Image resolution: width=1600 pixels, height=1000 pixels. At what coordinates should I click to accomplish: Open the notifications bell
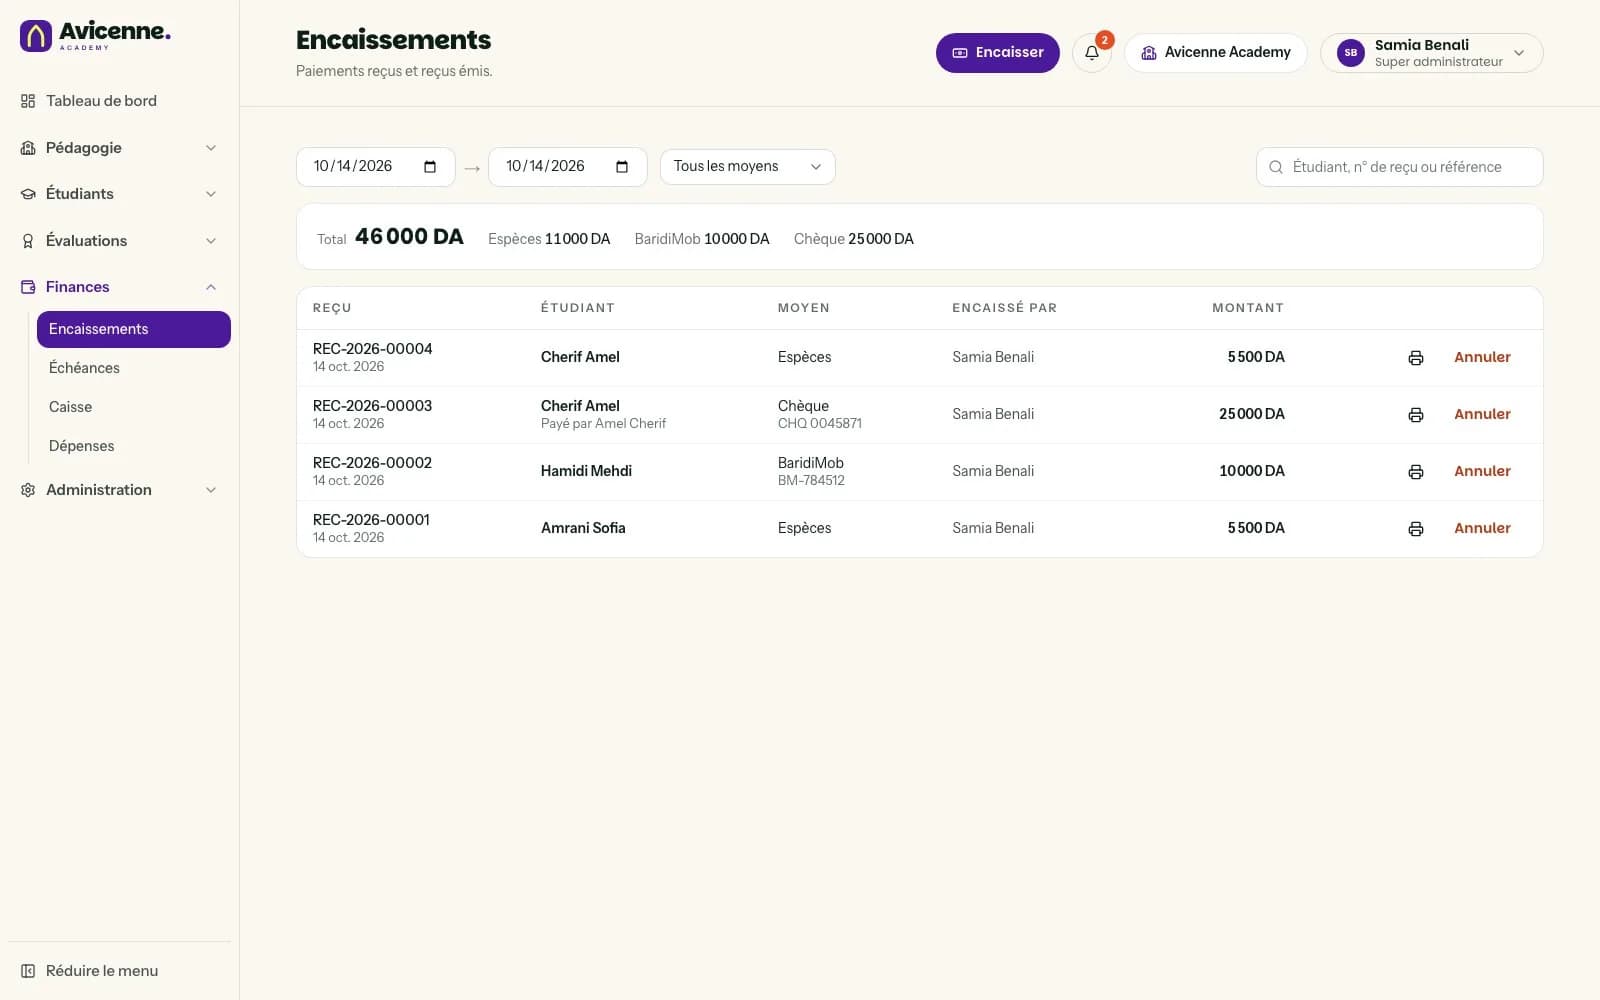[1092, 53]
